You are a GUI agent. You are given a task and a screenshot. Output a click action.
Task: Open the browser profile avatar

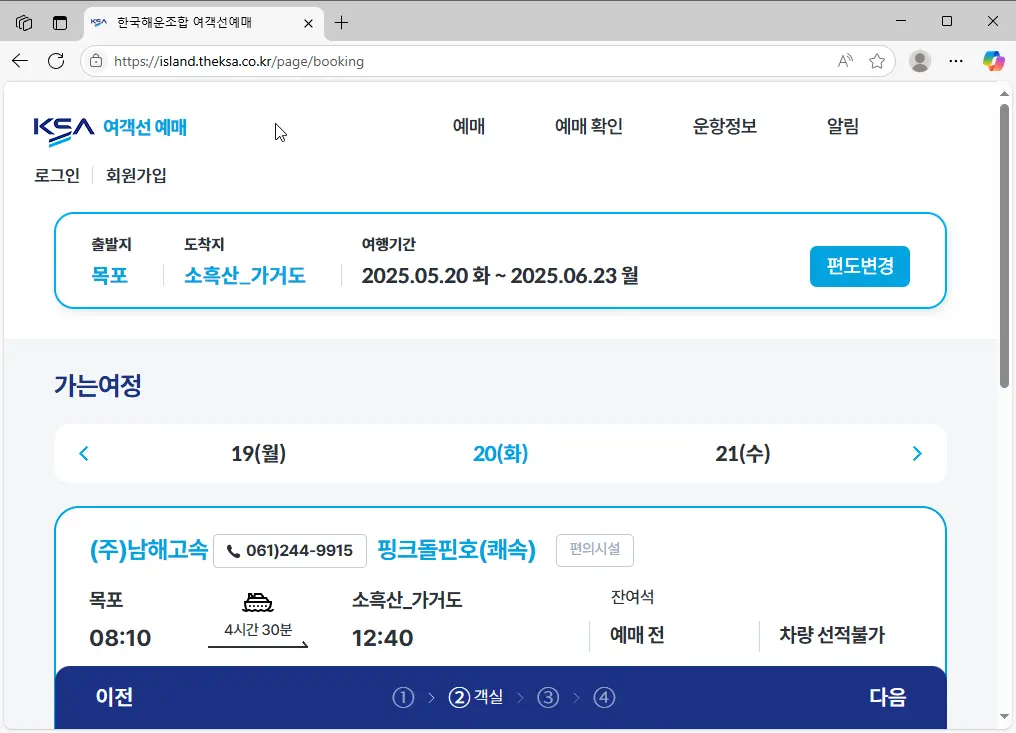point(919,61)
